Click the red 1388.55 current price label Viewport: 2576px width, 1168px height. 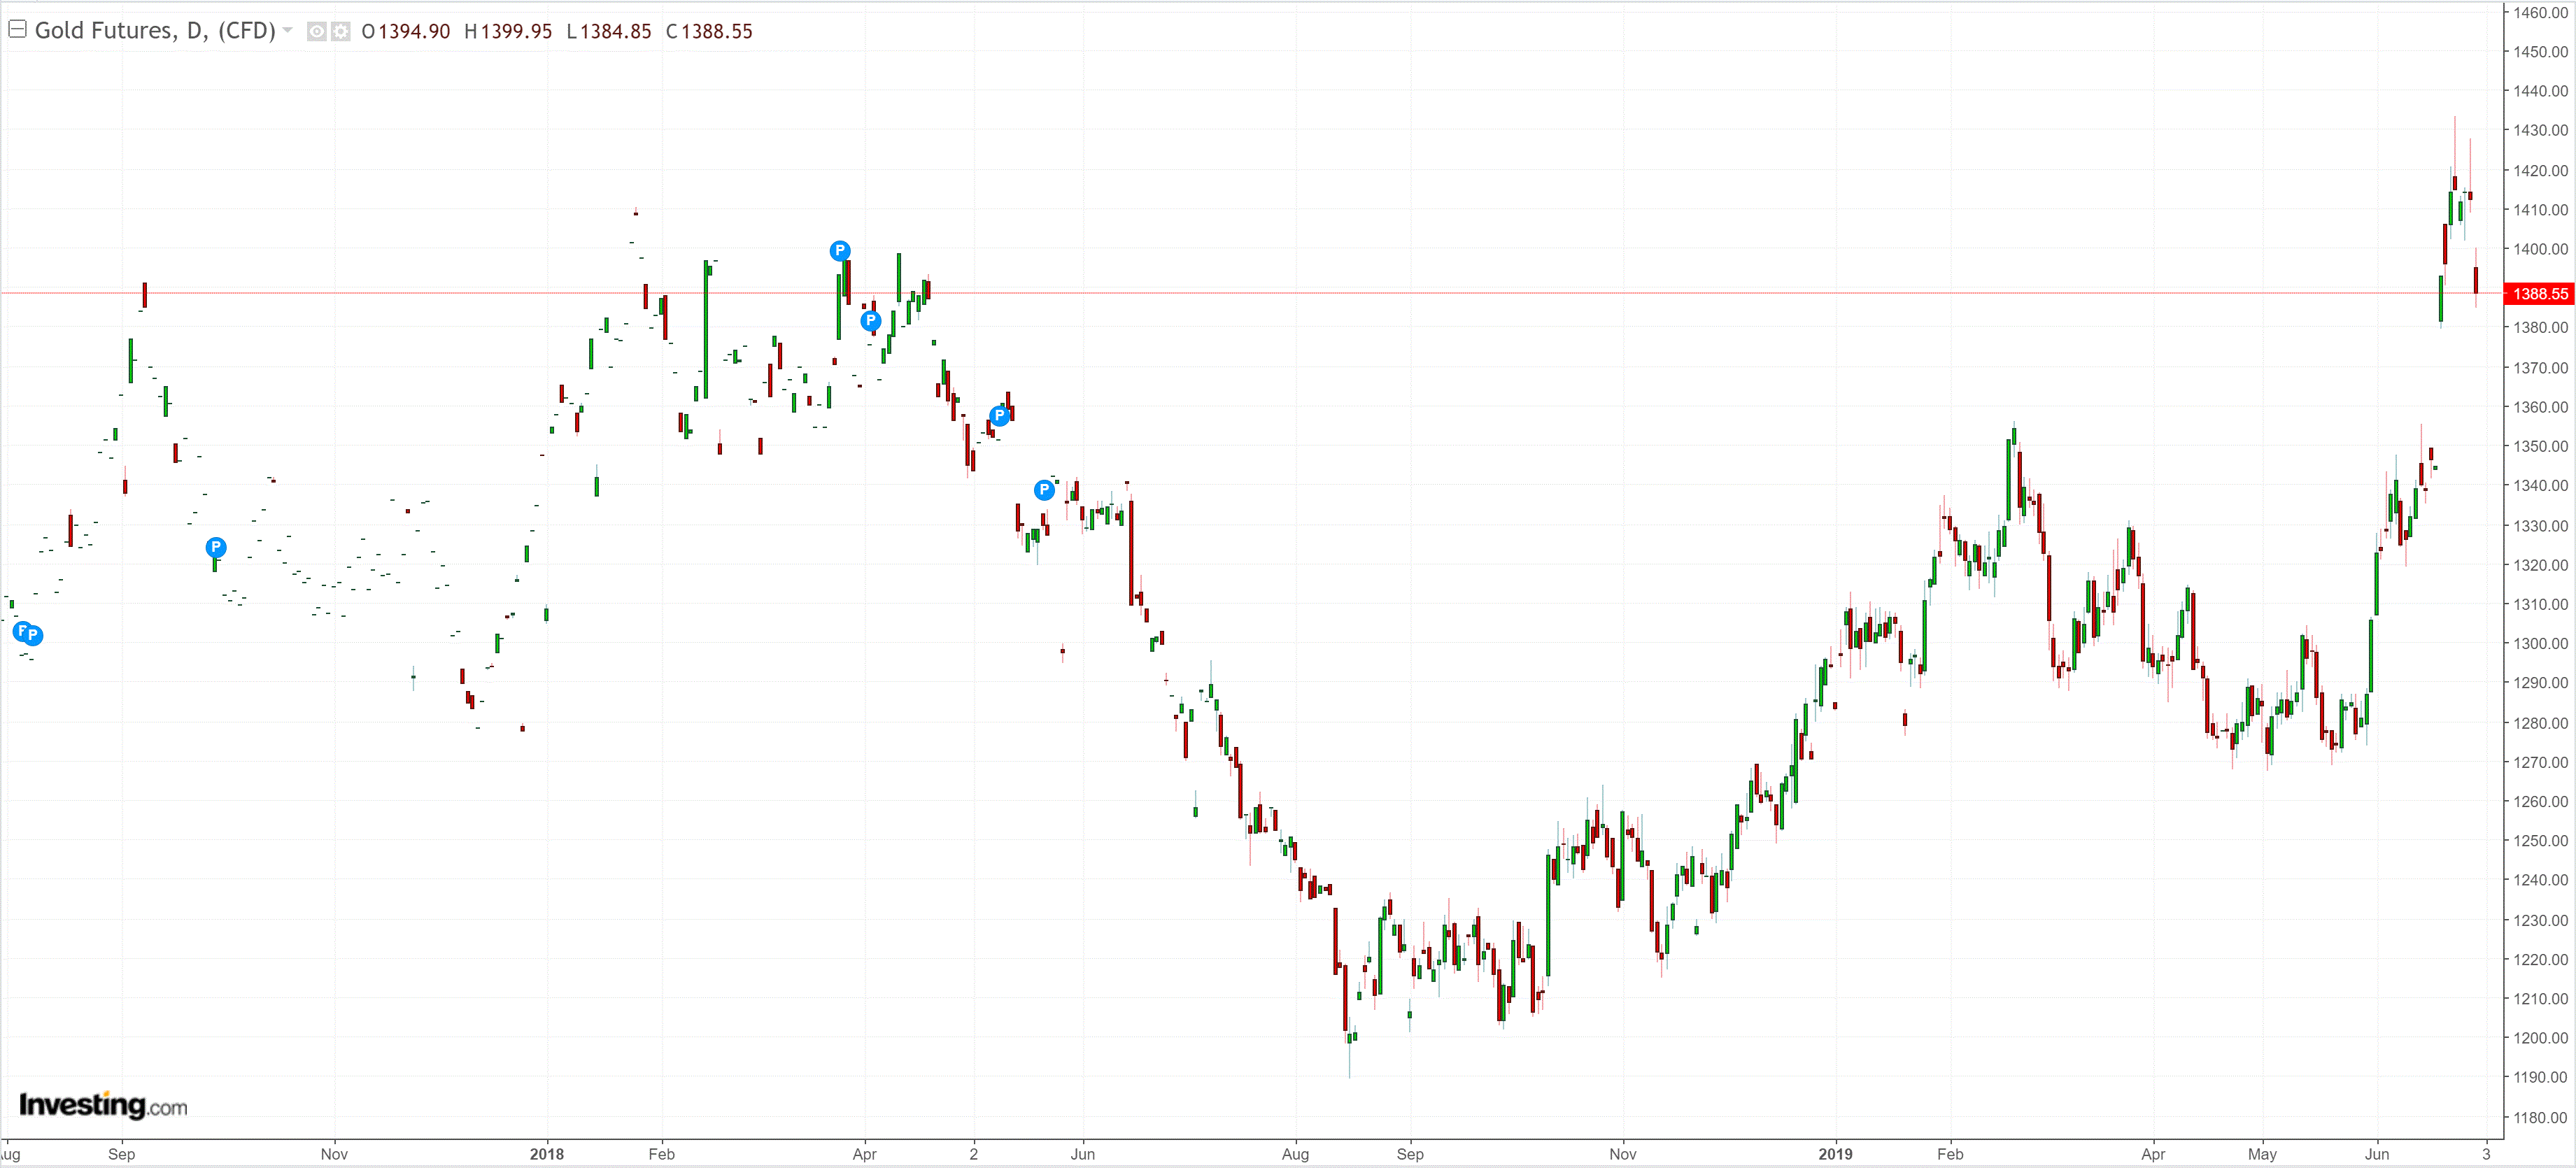click(x=2539, y=293)
